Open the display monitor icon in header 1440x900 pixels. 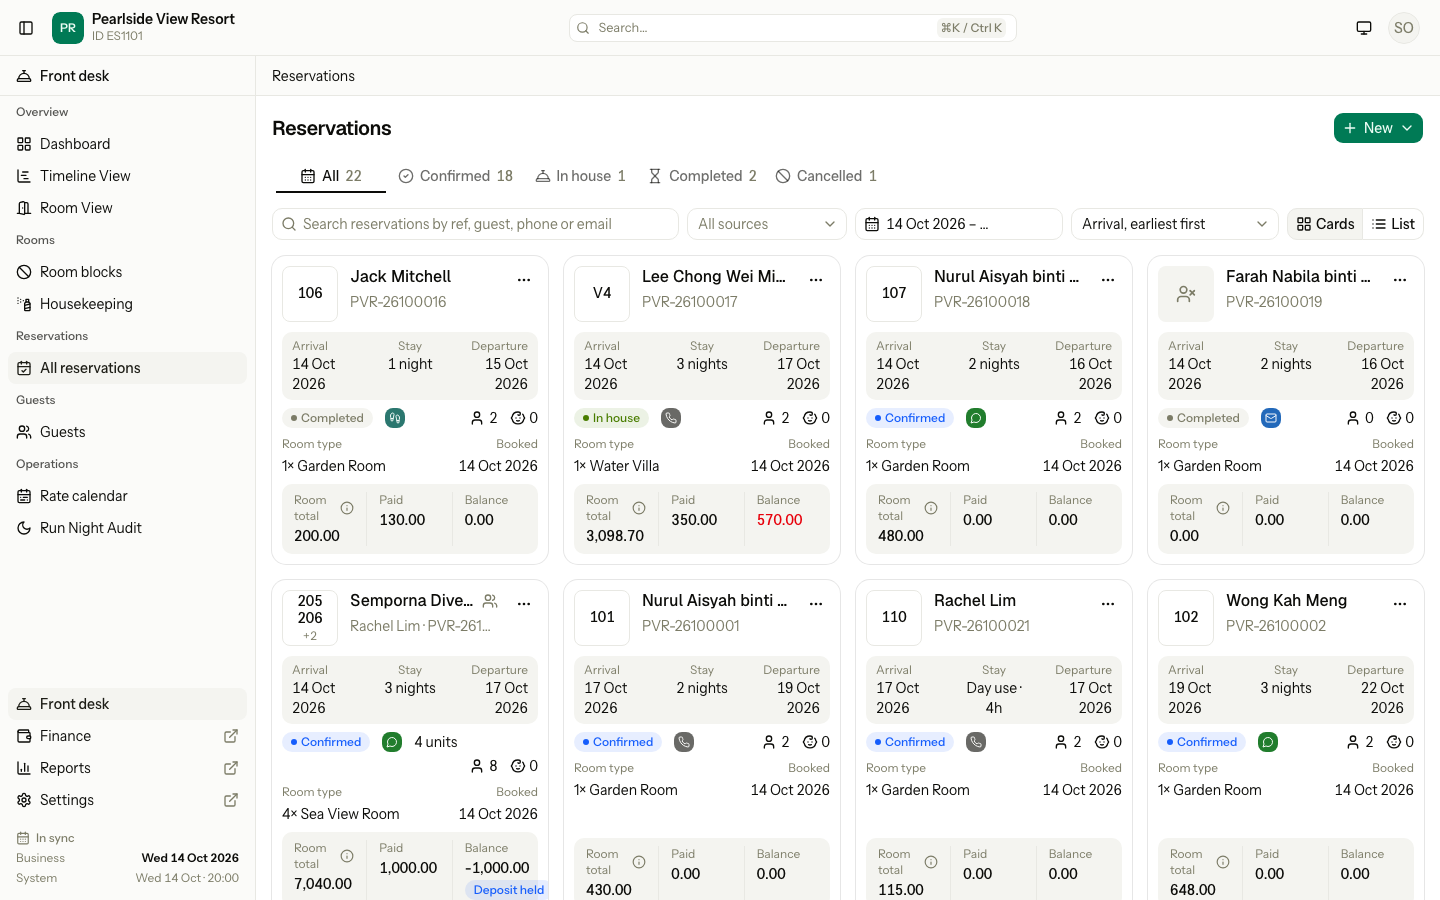[x=1364, y=28]
